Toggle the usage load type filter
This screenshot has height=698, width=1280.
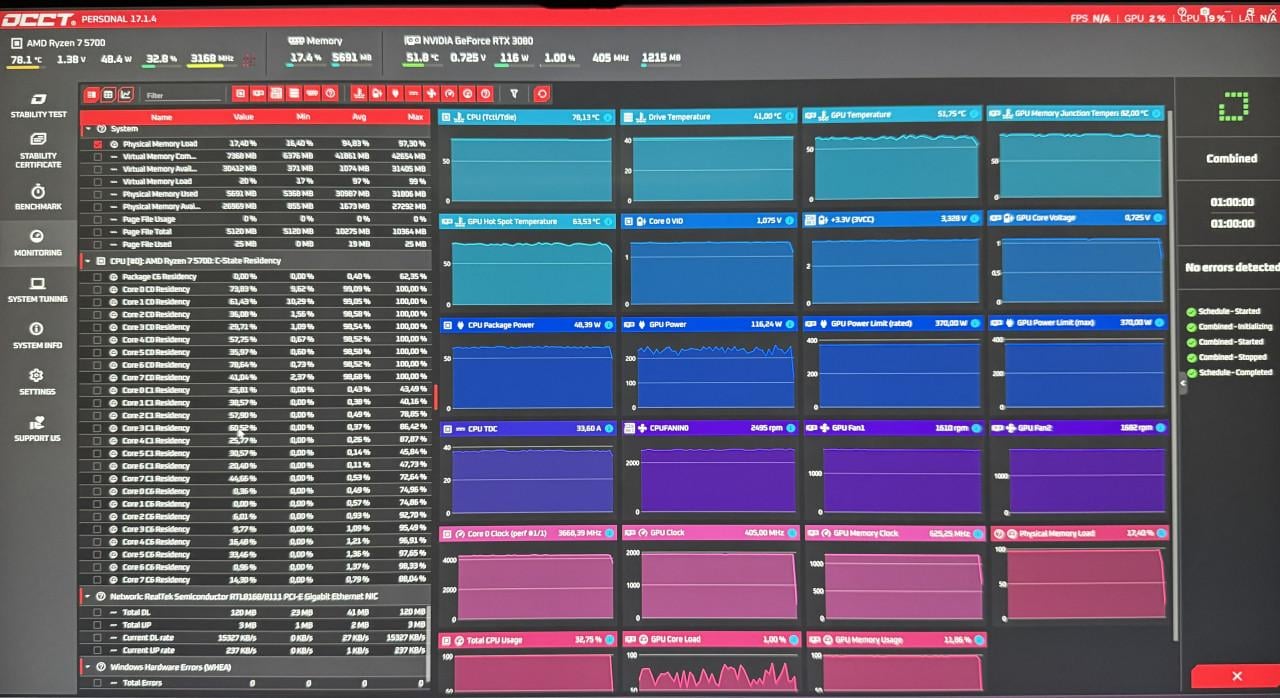[467, 93]
